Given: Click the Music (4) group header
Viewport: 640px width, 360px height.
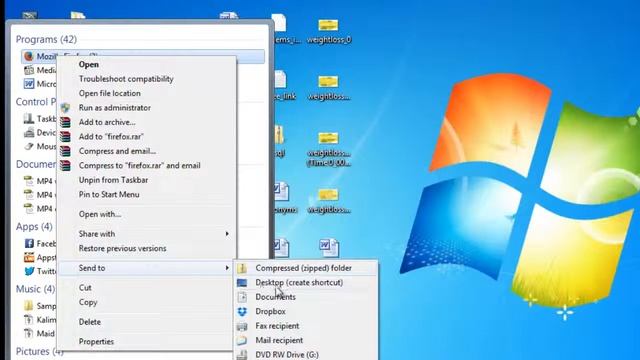Looking at the screenshot, I should (x=35, y=289).
